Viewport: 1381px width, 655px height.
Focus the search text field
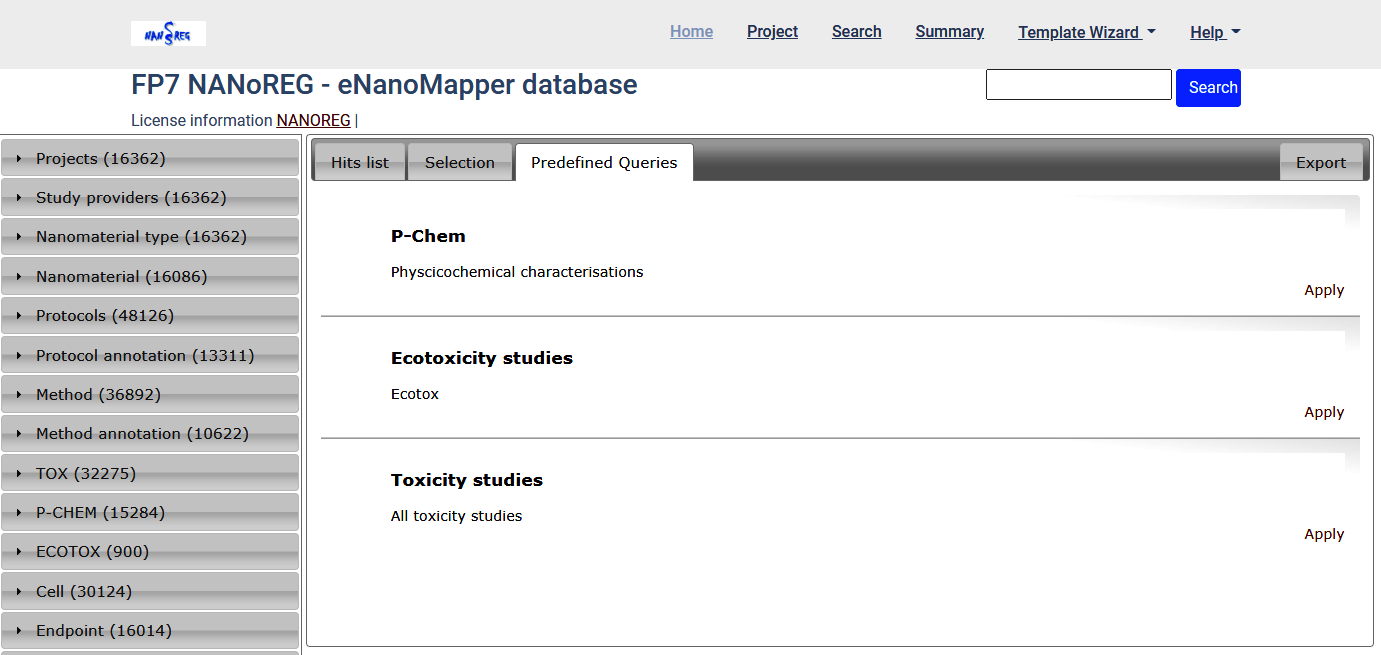coord(1078,85)
